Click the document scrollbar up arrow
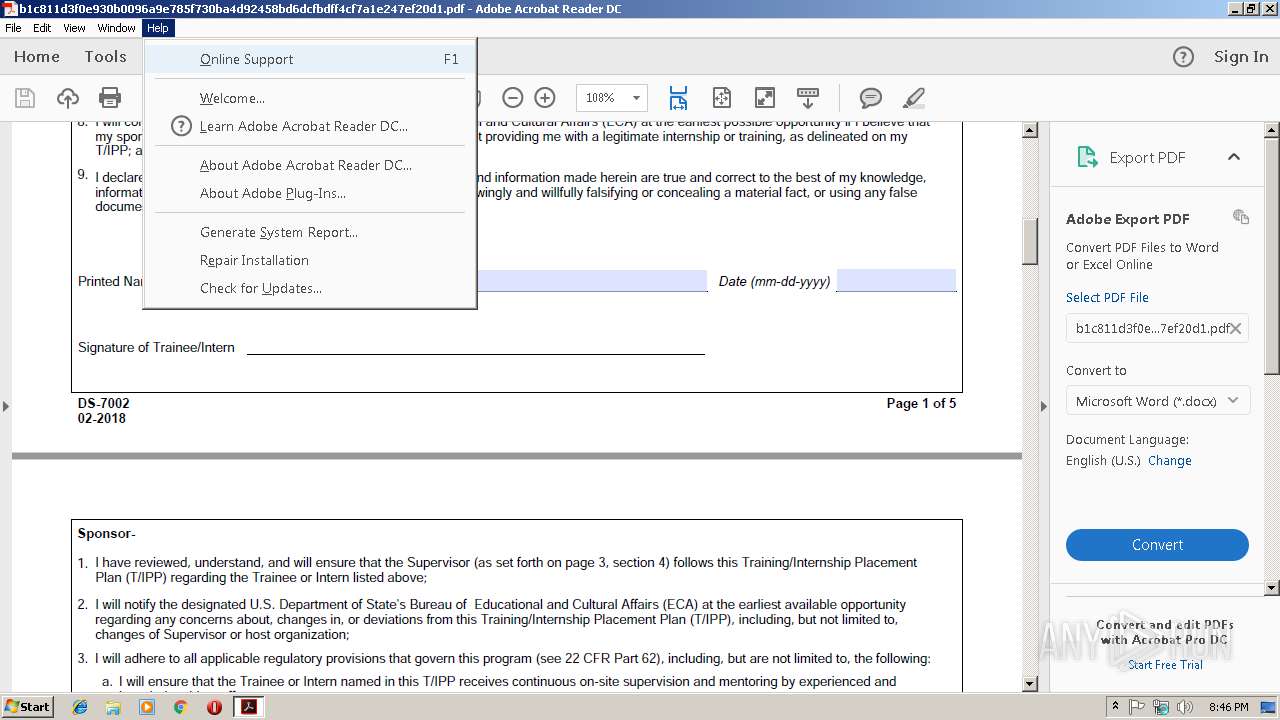Screen dimensions: 1280x720 pyautogui.click(x=1030, y=130)
